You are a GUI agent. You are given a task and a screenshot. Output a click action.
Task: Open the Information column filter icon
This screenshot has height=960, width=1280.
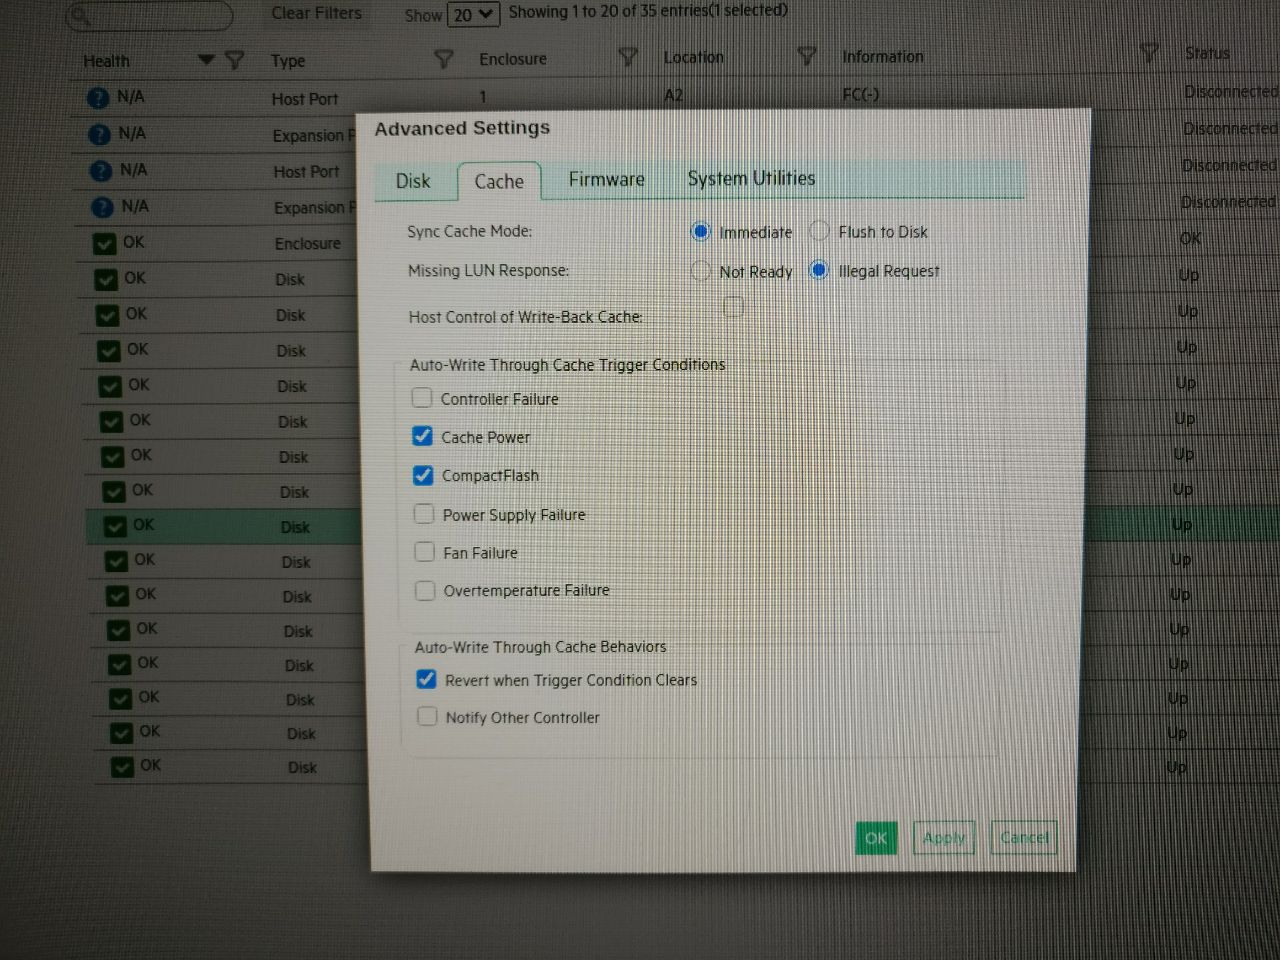tap(1150, 53)
